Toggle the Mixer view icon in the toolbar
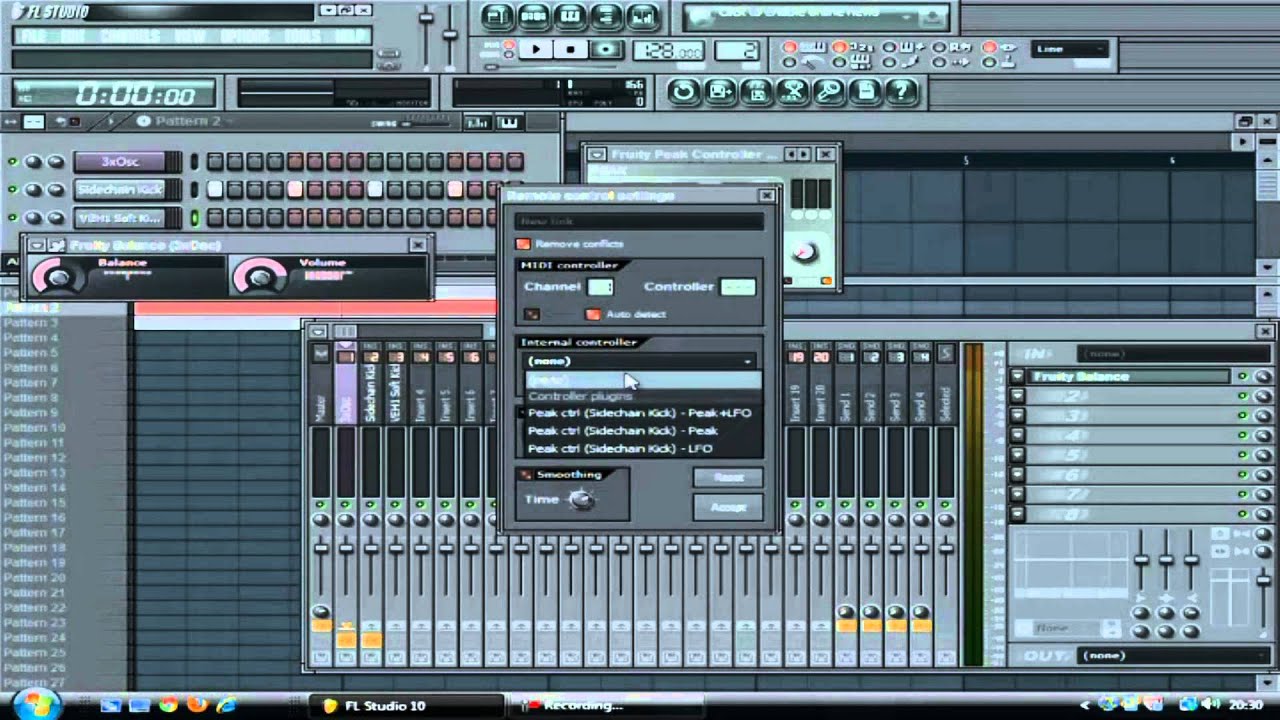Image resolution: width=1280 pixels, height=720 pixels. point(644,17)
